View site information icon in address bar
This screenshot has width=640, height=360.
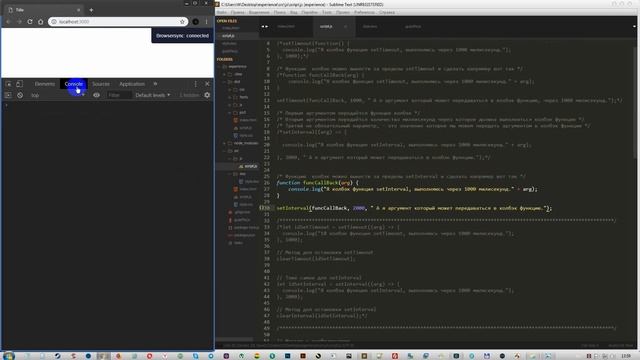point(54,22)
